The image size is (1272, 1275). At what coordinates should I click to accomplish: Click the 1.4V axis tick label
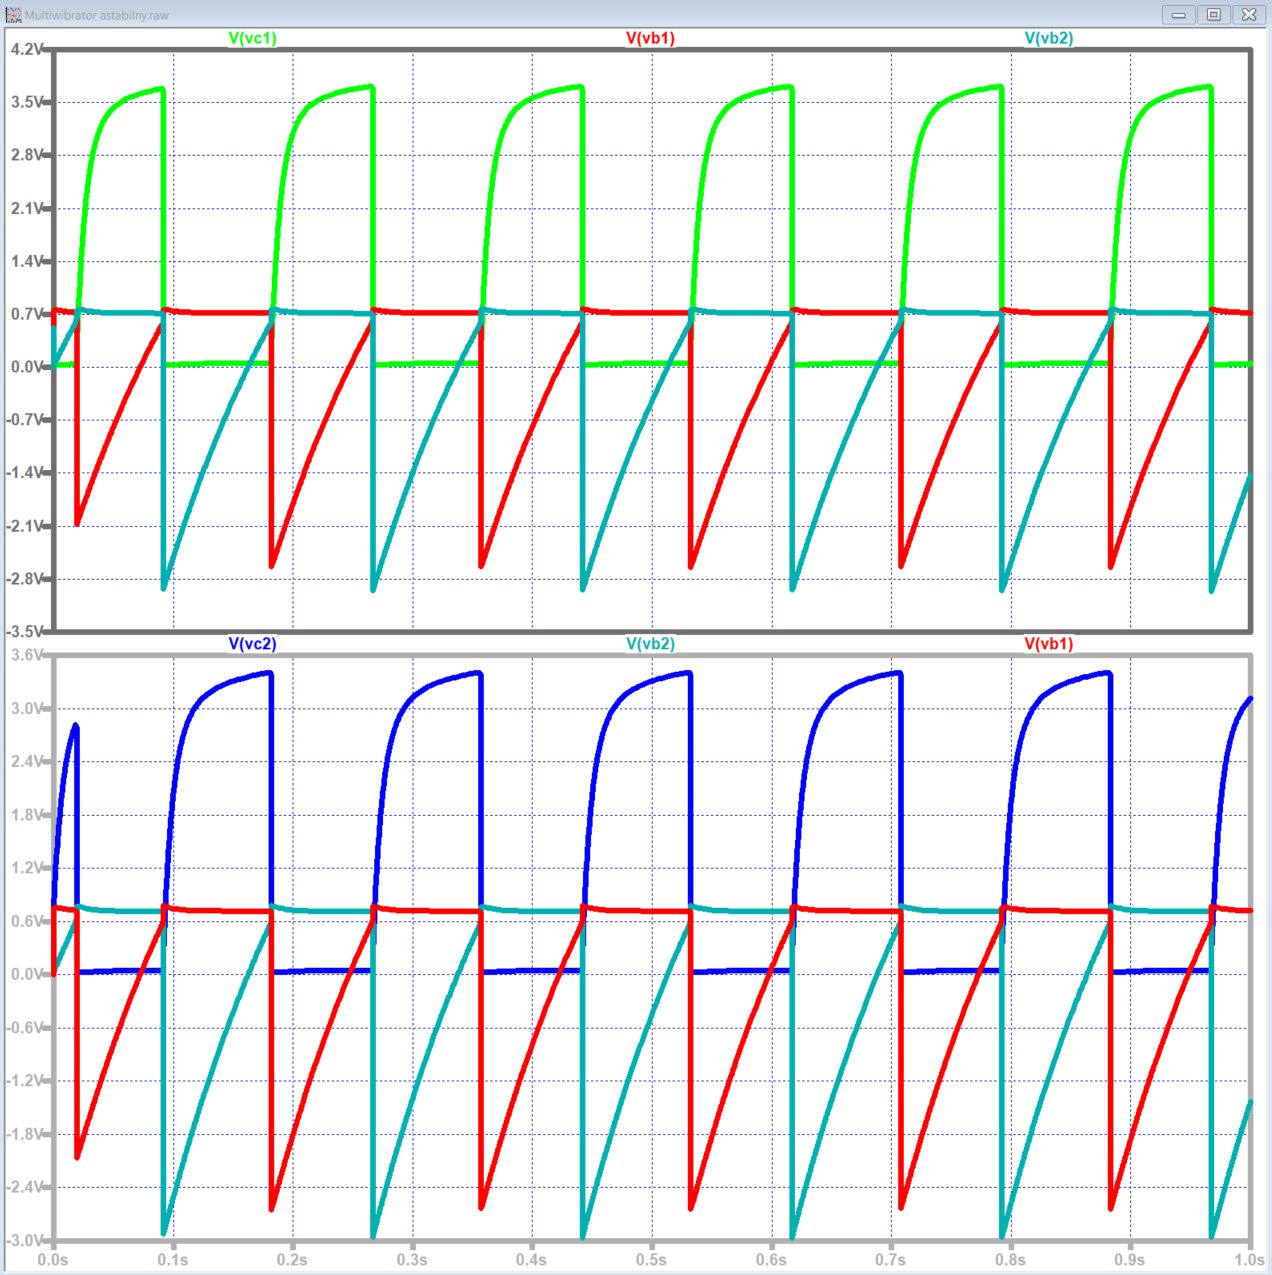[x=27, y=261]
